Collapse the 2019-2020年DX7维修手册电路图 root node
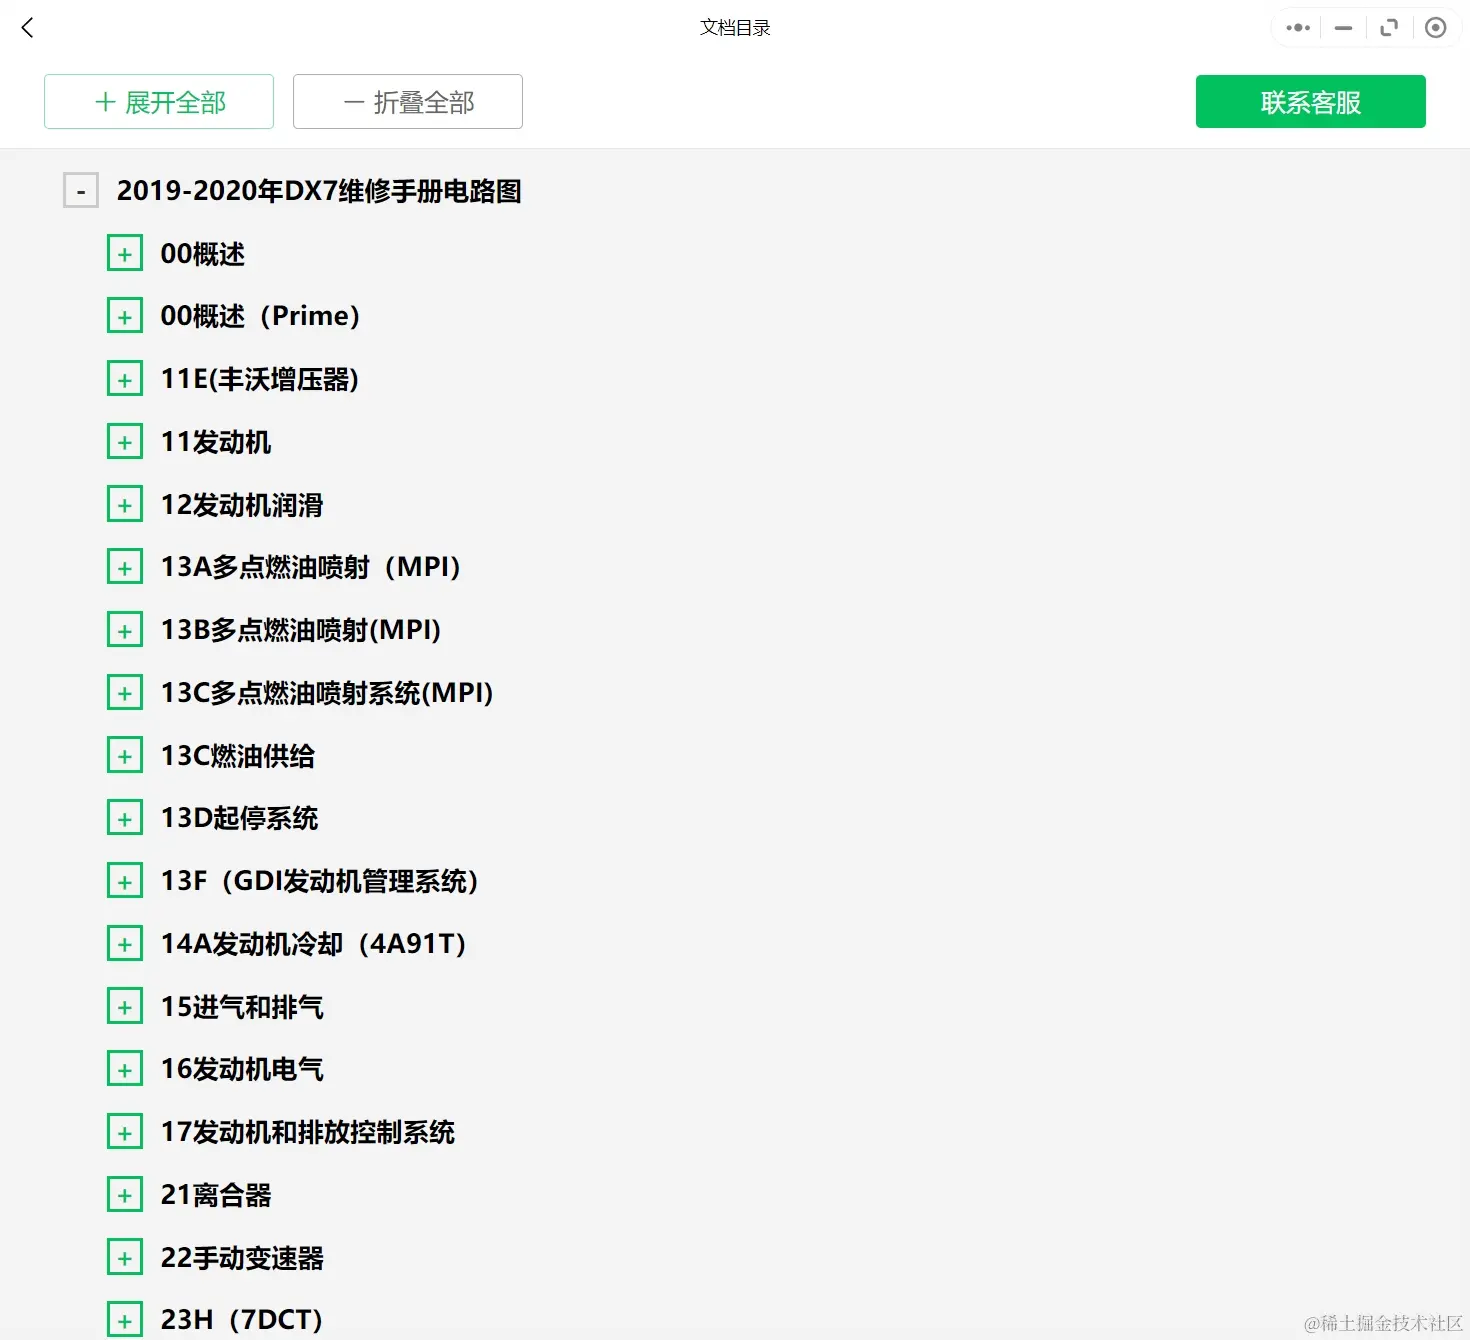This screenshot has height=1340, width=1470. [x=80, y=190]
